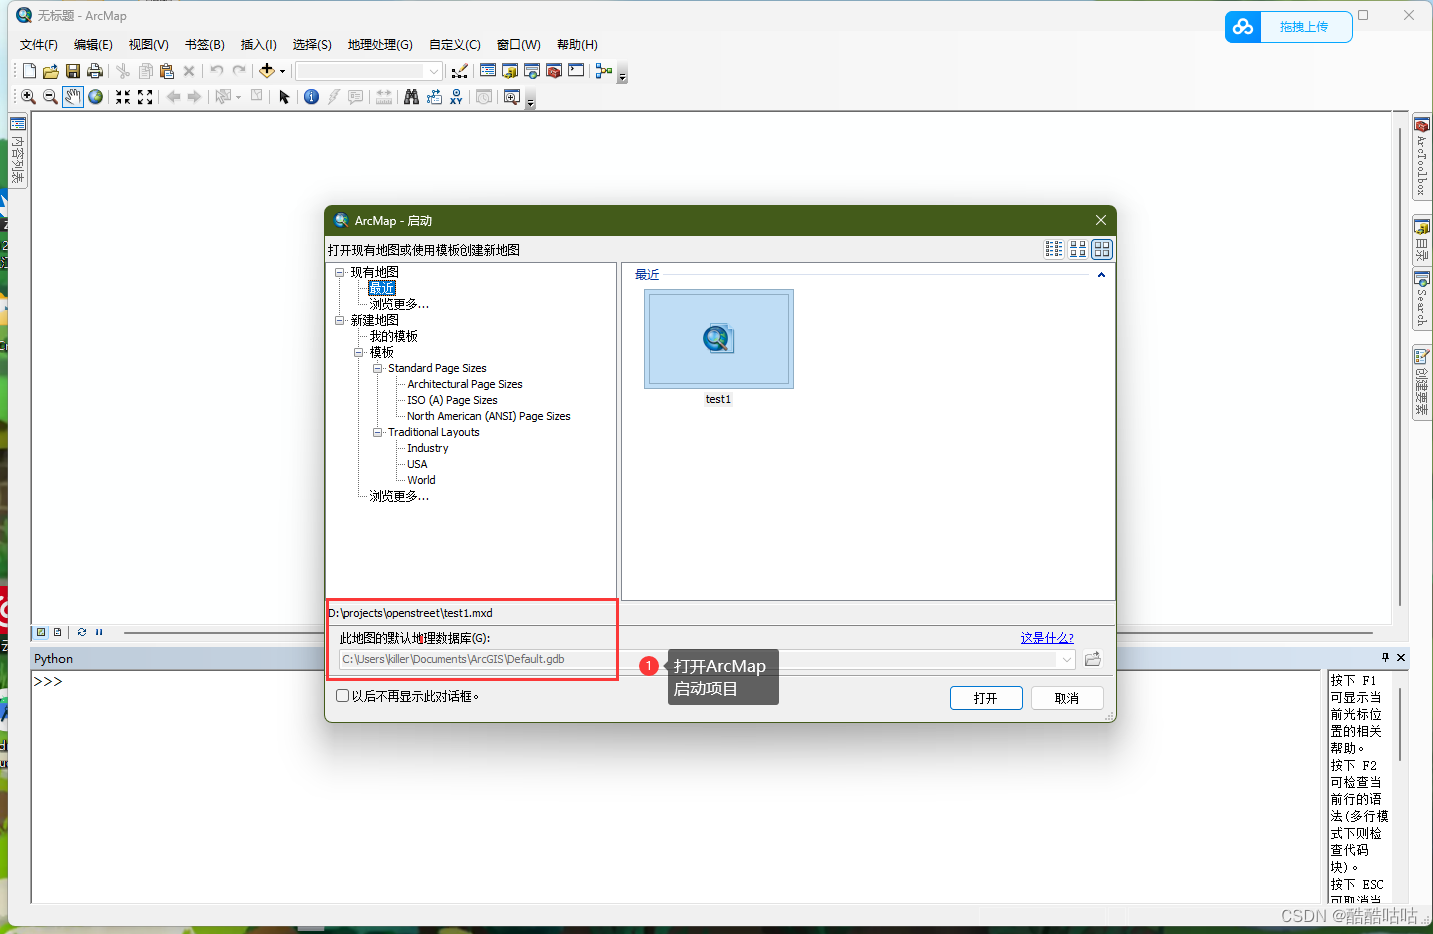Open the Table of Contents window icon
Viewport: 1433px width, 934px height.
click(488, 71)
